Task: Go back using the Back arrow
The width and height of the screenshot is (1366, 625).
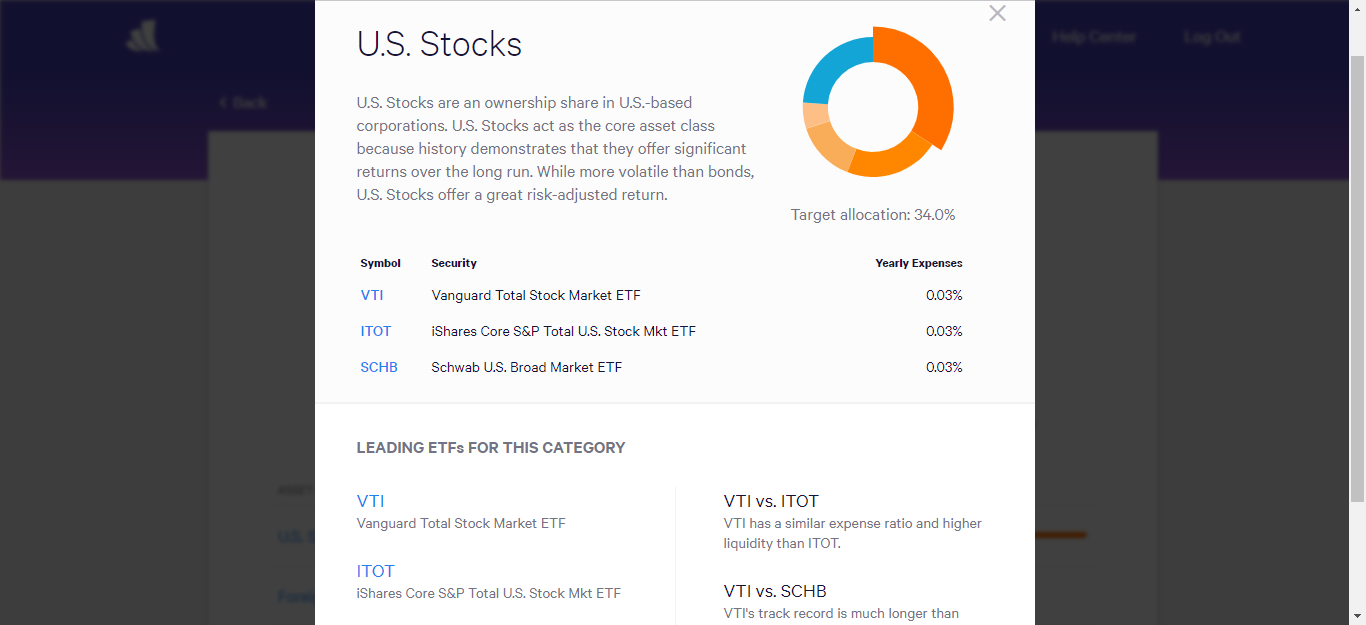Action: click(x=243, y=102)
